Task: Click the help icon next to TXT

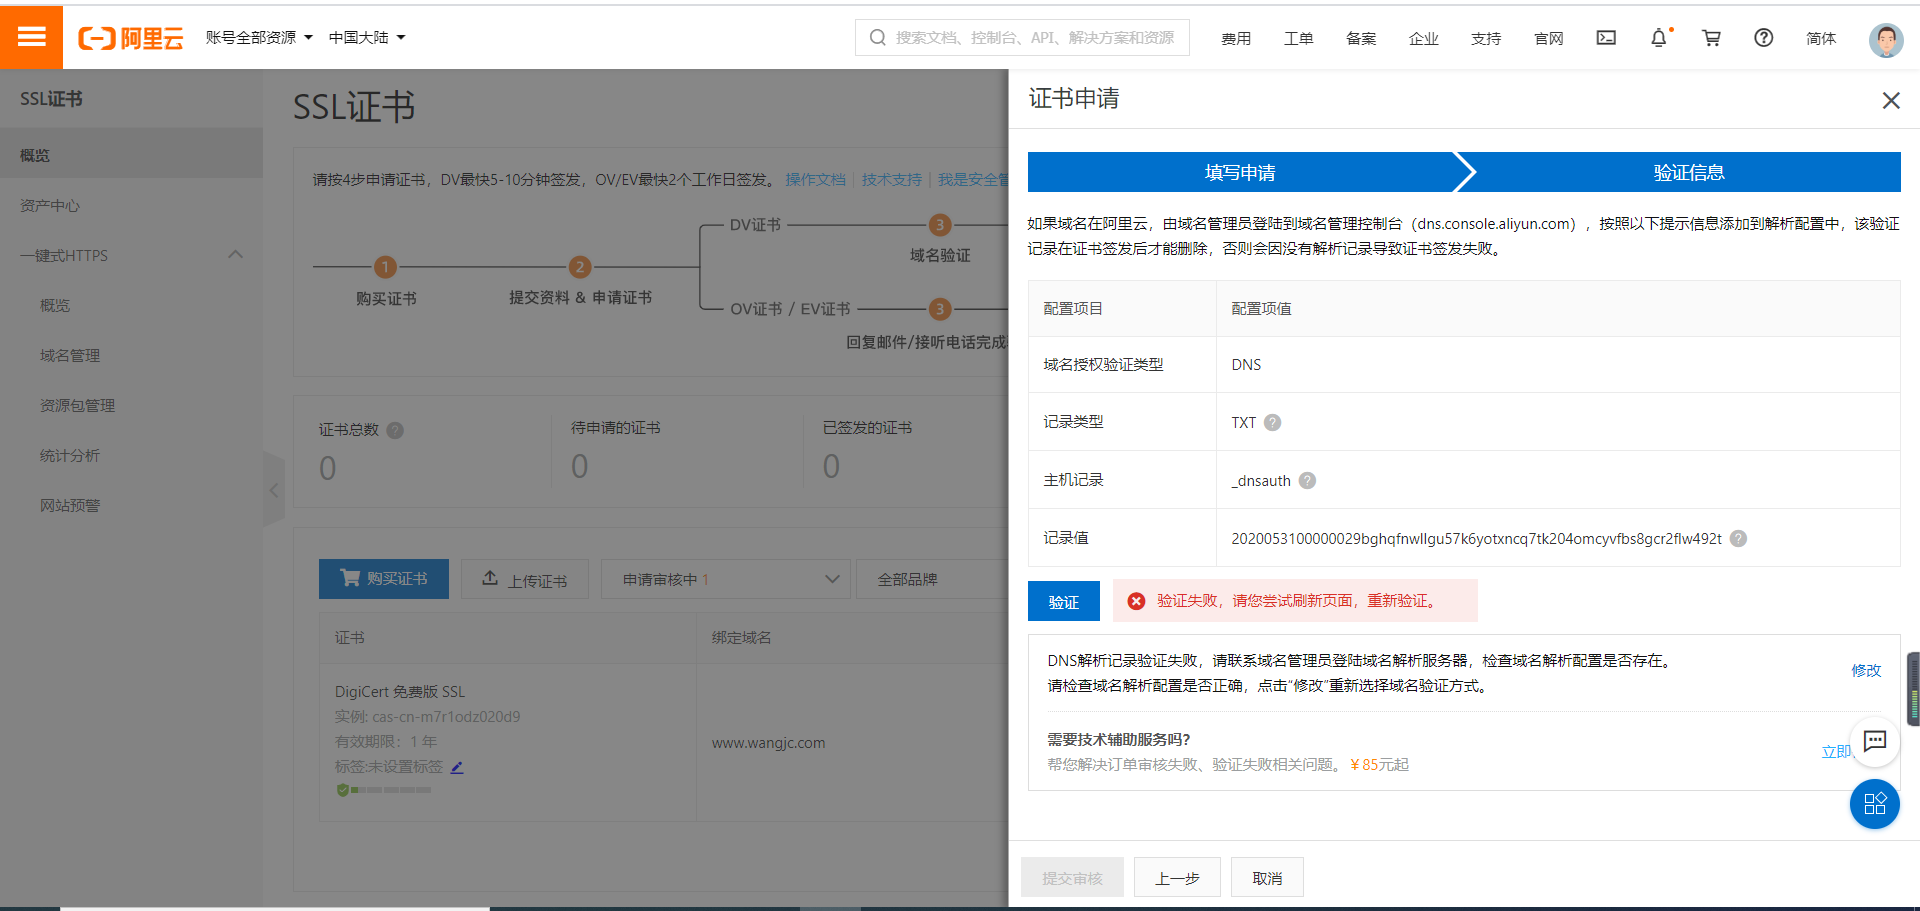Action: coord(1272,422)
